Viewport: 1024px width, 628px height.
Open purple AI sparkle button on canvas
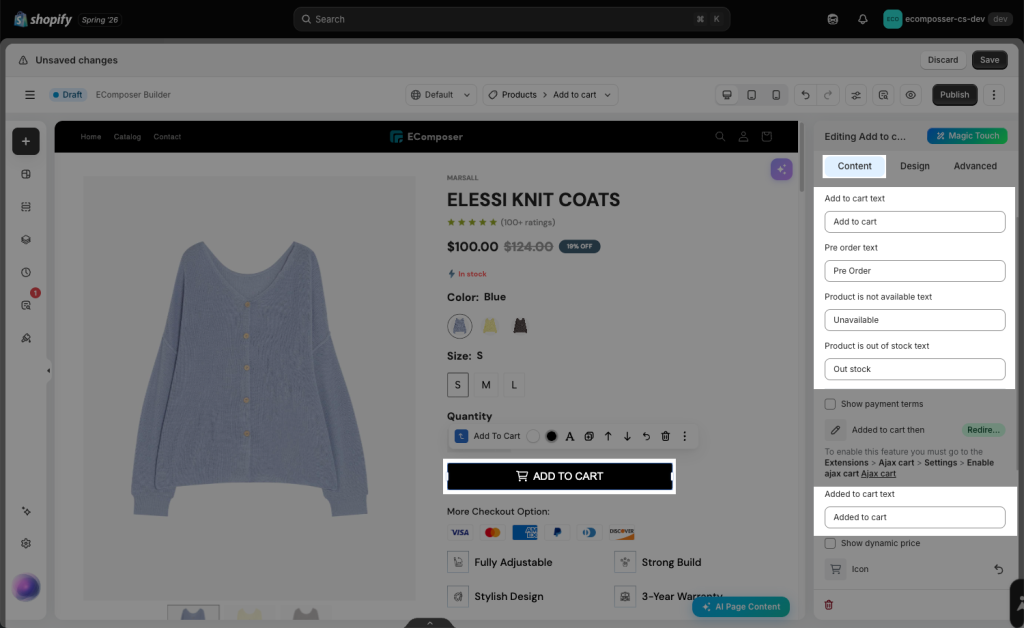pyautogui.click(x=781, y=169)
